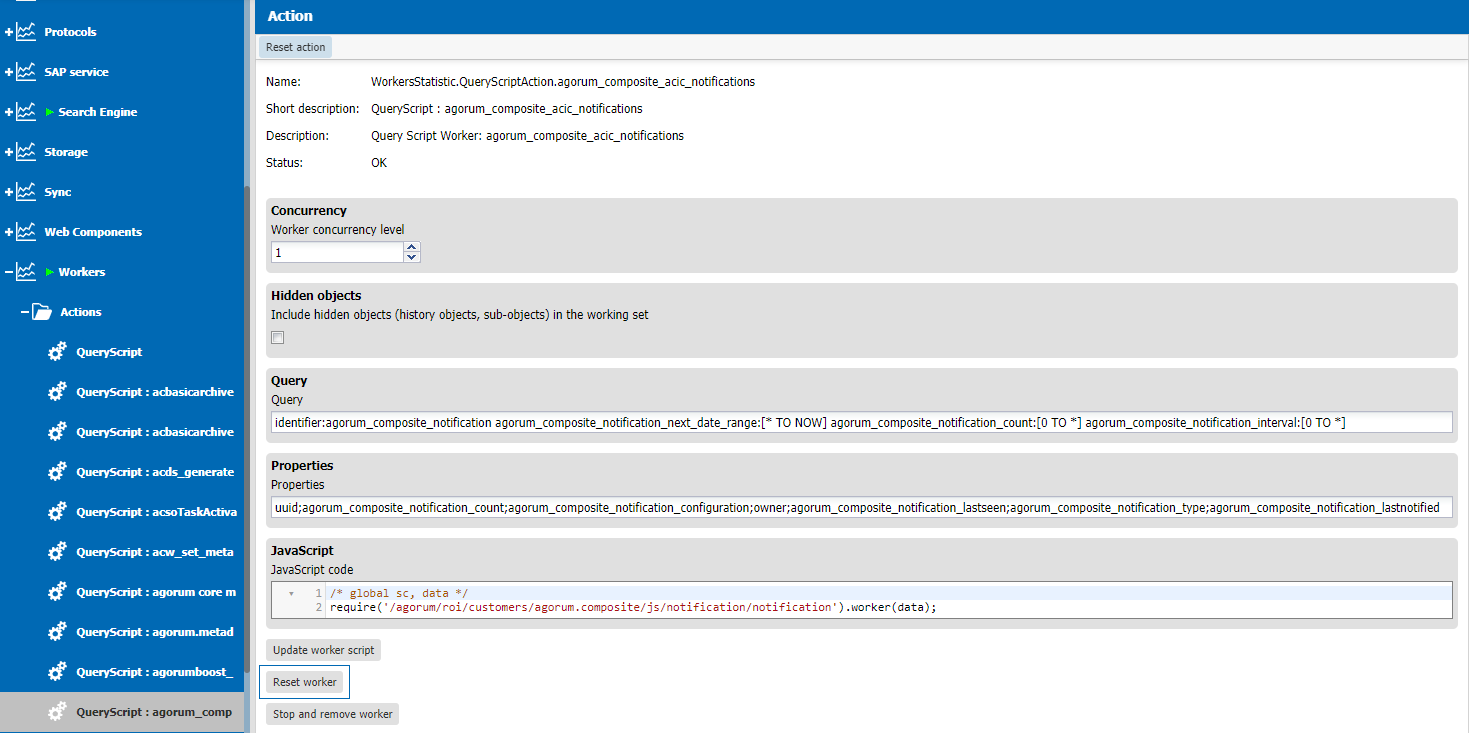Click gear icon for QueryScript : agorum core m
This screenshot has width=1469, height=733.
click(x=58, y=592)
